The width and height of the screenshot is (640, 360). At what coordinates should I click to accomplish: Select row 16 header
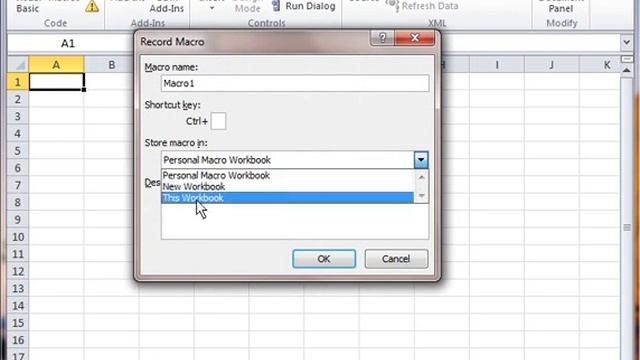click(18, 340)
